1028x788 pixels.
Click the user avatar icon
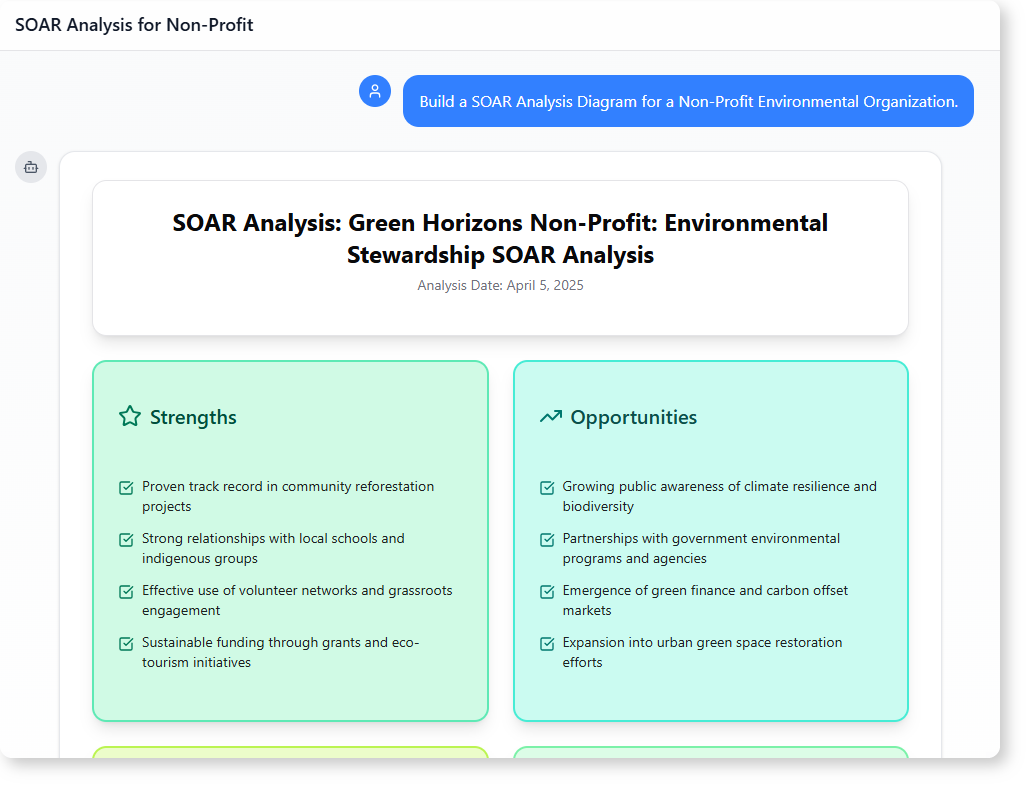click(375, 92)
